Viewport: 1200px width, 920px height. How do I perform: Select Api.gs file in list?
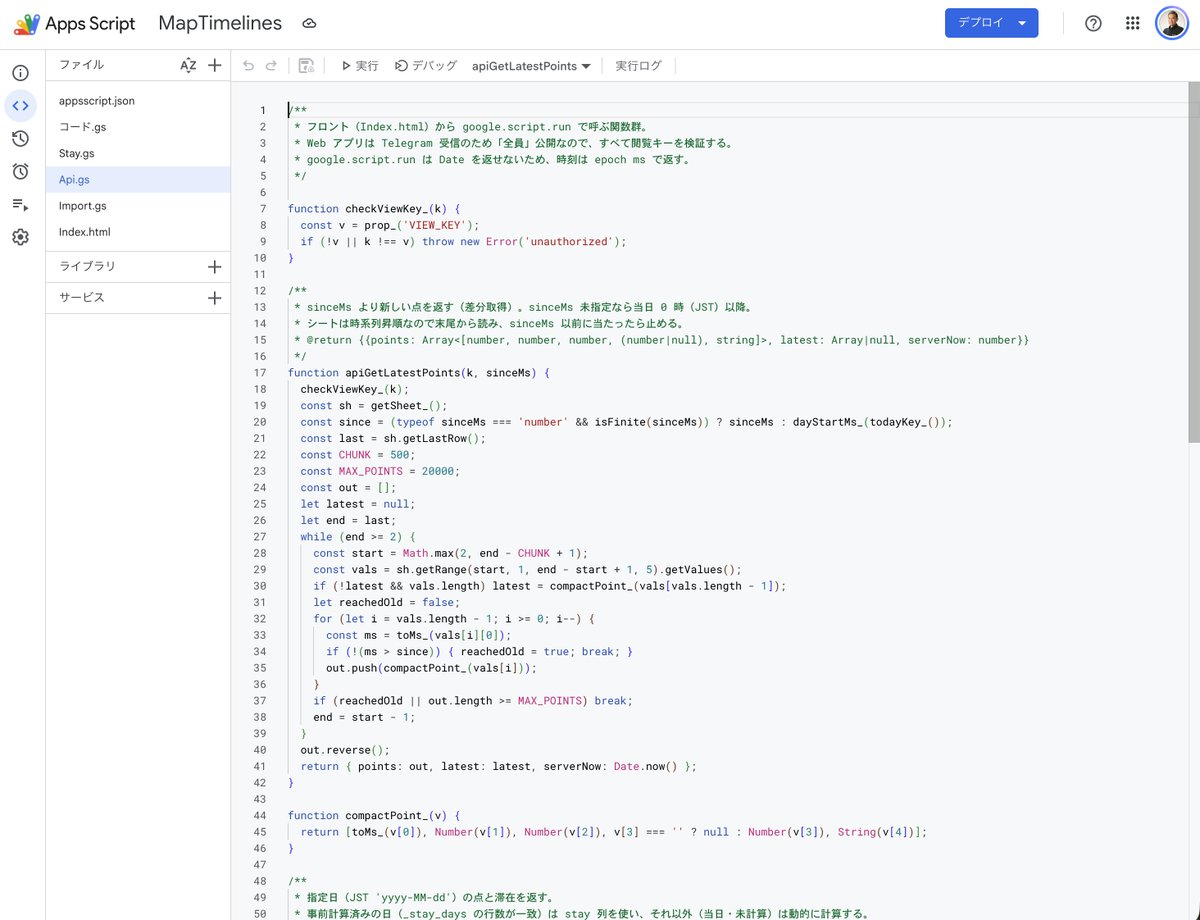138,179
